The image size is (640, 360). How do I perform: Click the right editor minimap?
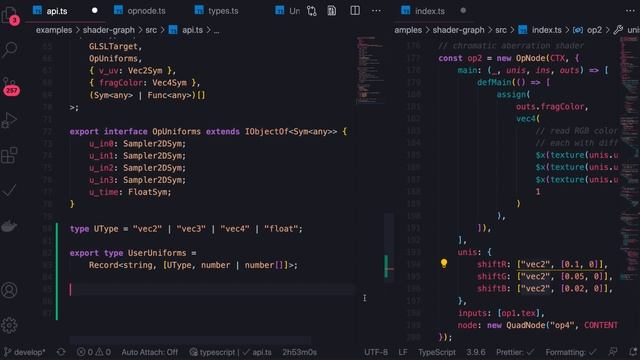629,159
